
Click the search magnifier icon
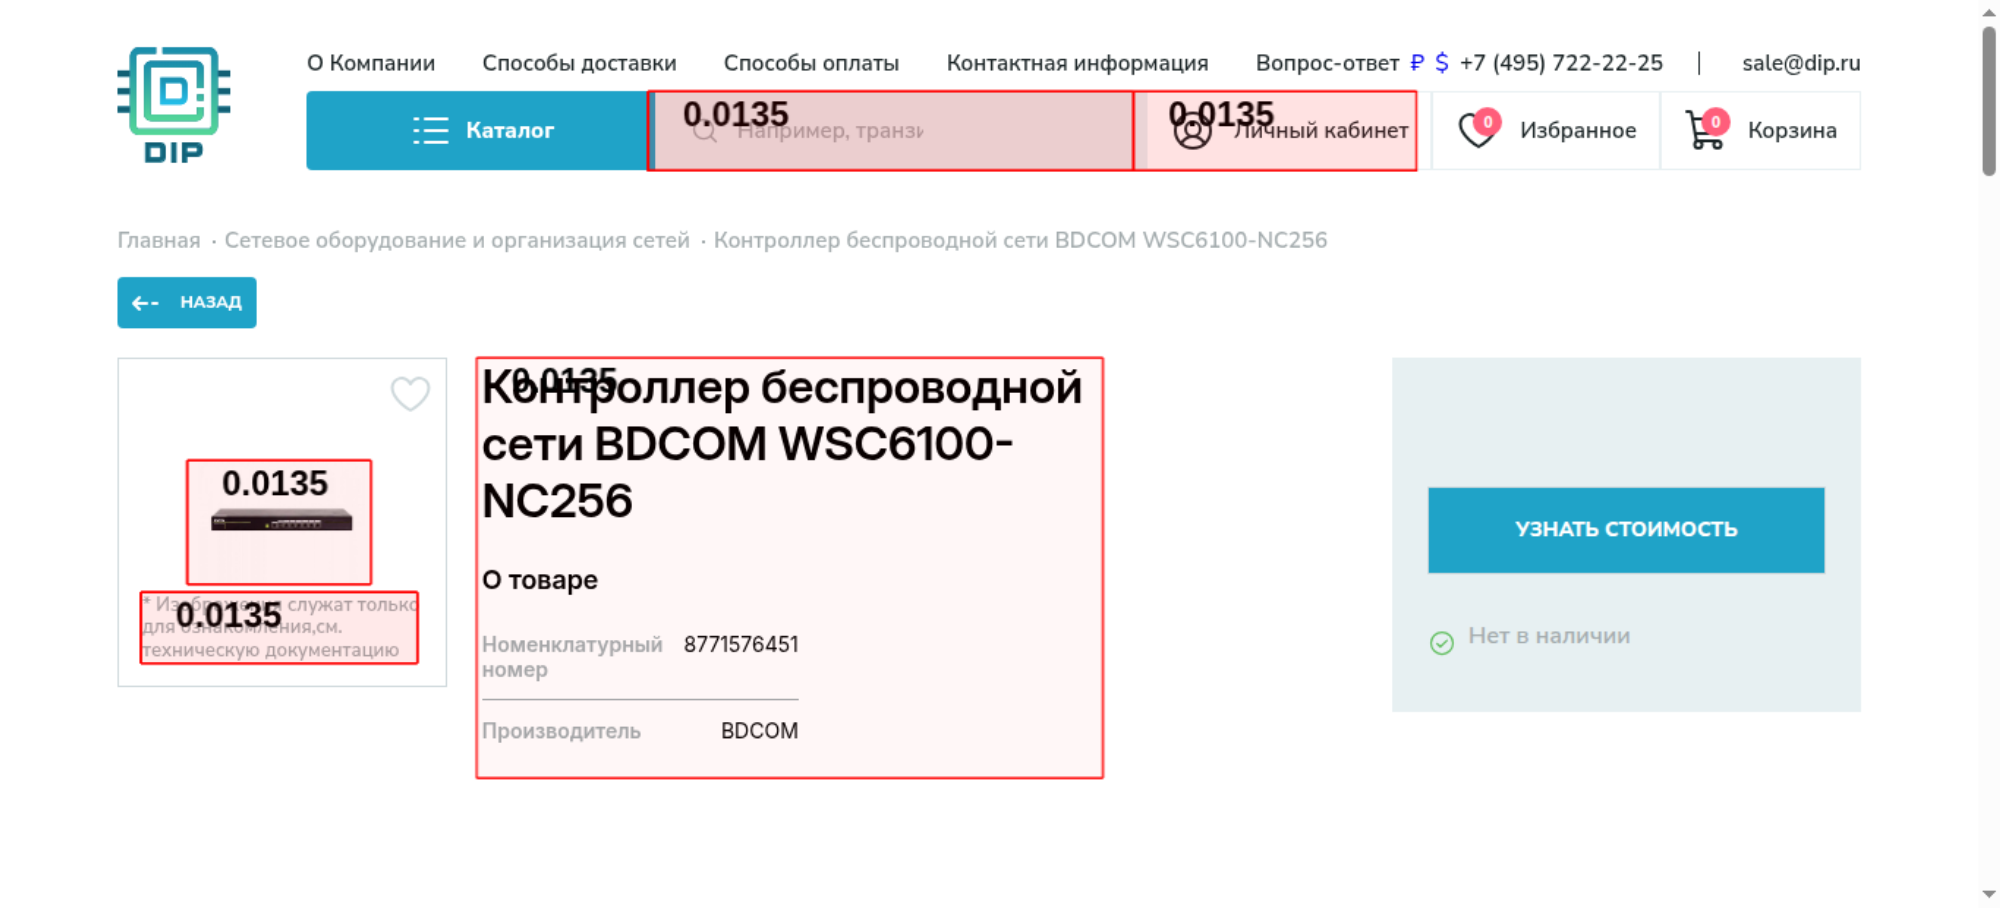coord(704,131)
